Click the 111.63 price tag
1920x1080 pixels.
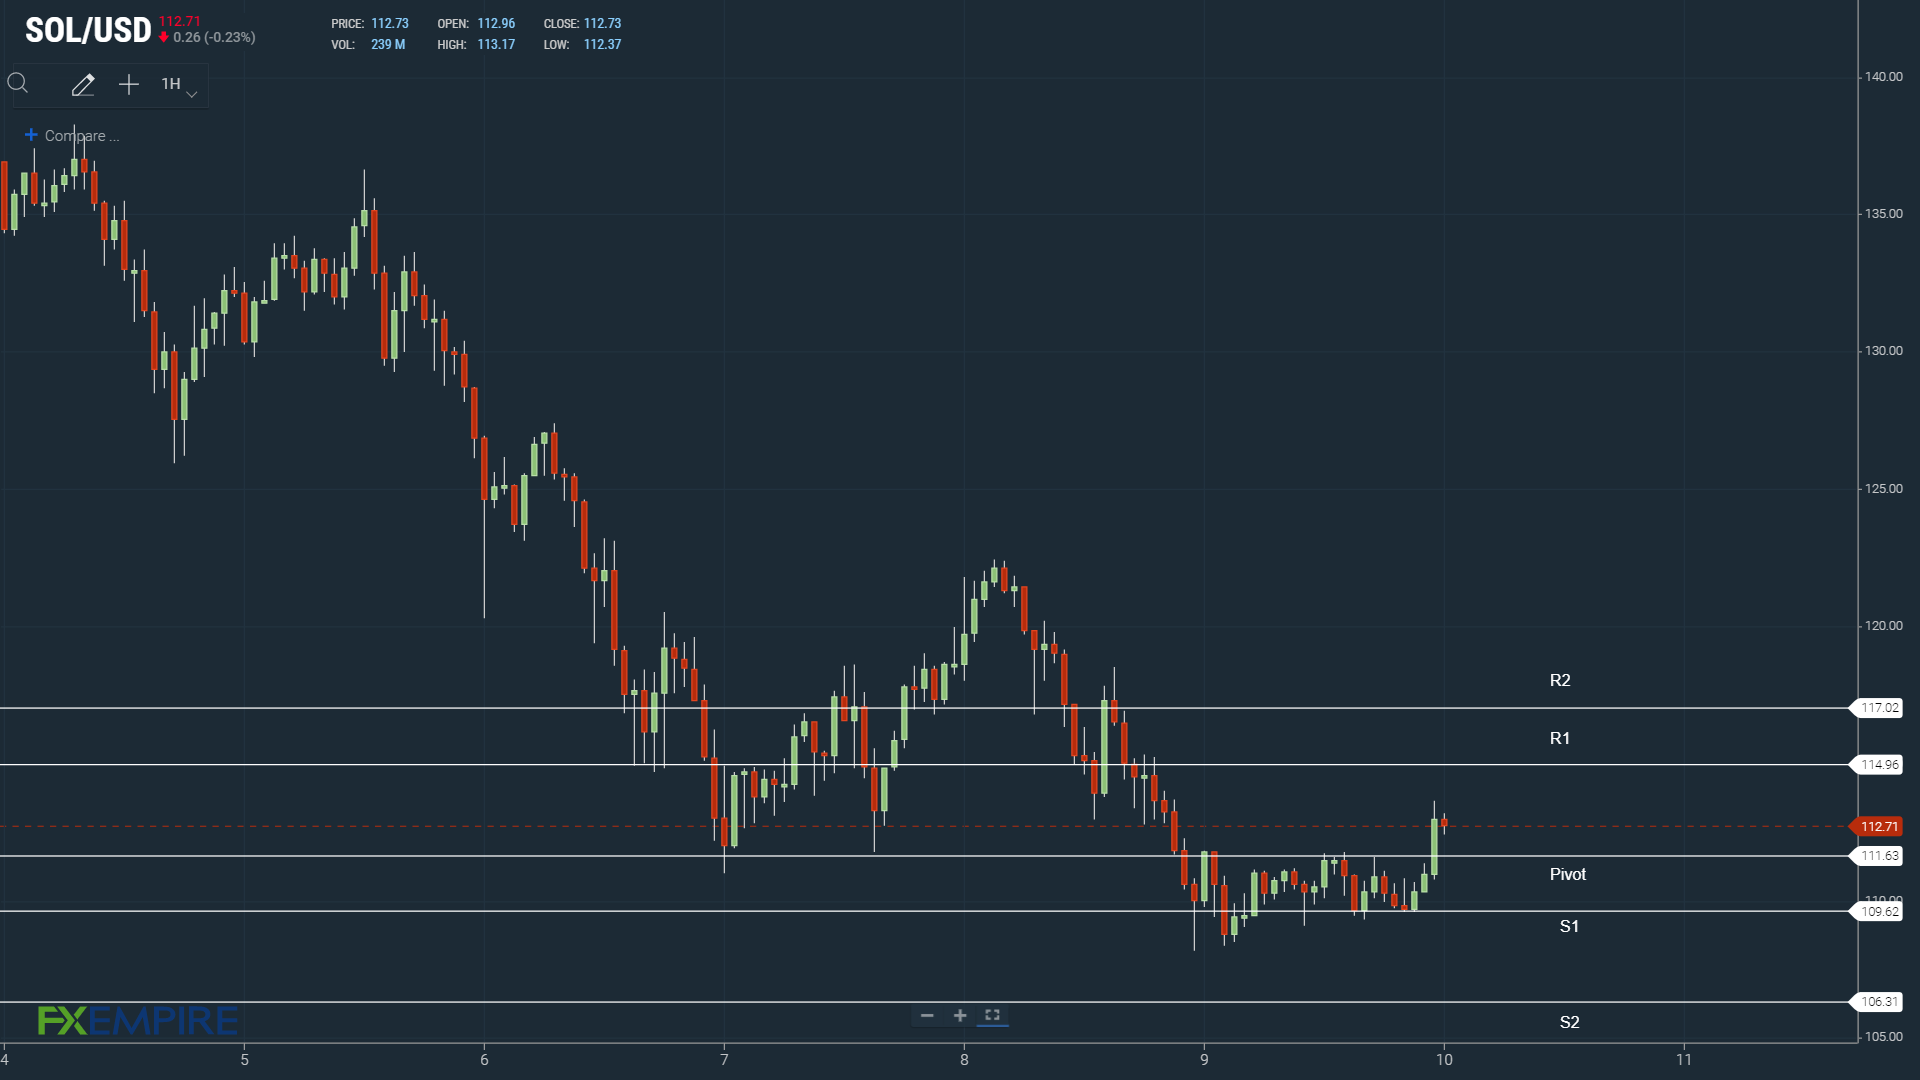(x=1877, y=856)
